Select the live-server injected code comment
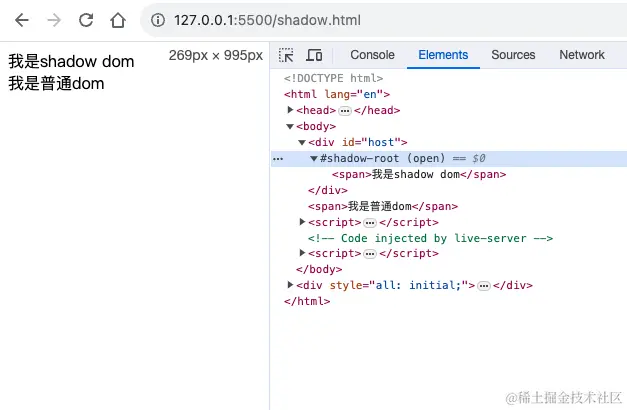627x410 pixels. pyautogui.click(x=430, y=238)
